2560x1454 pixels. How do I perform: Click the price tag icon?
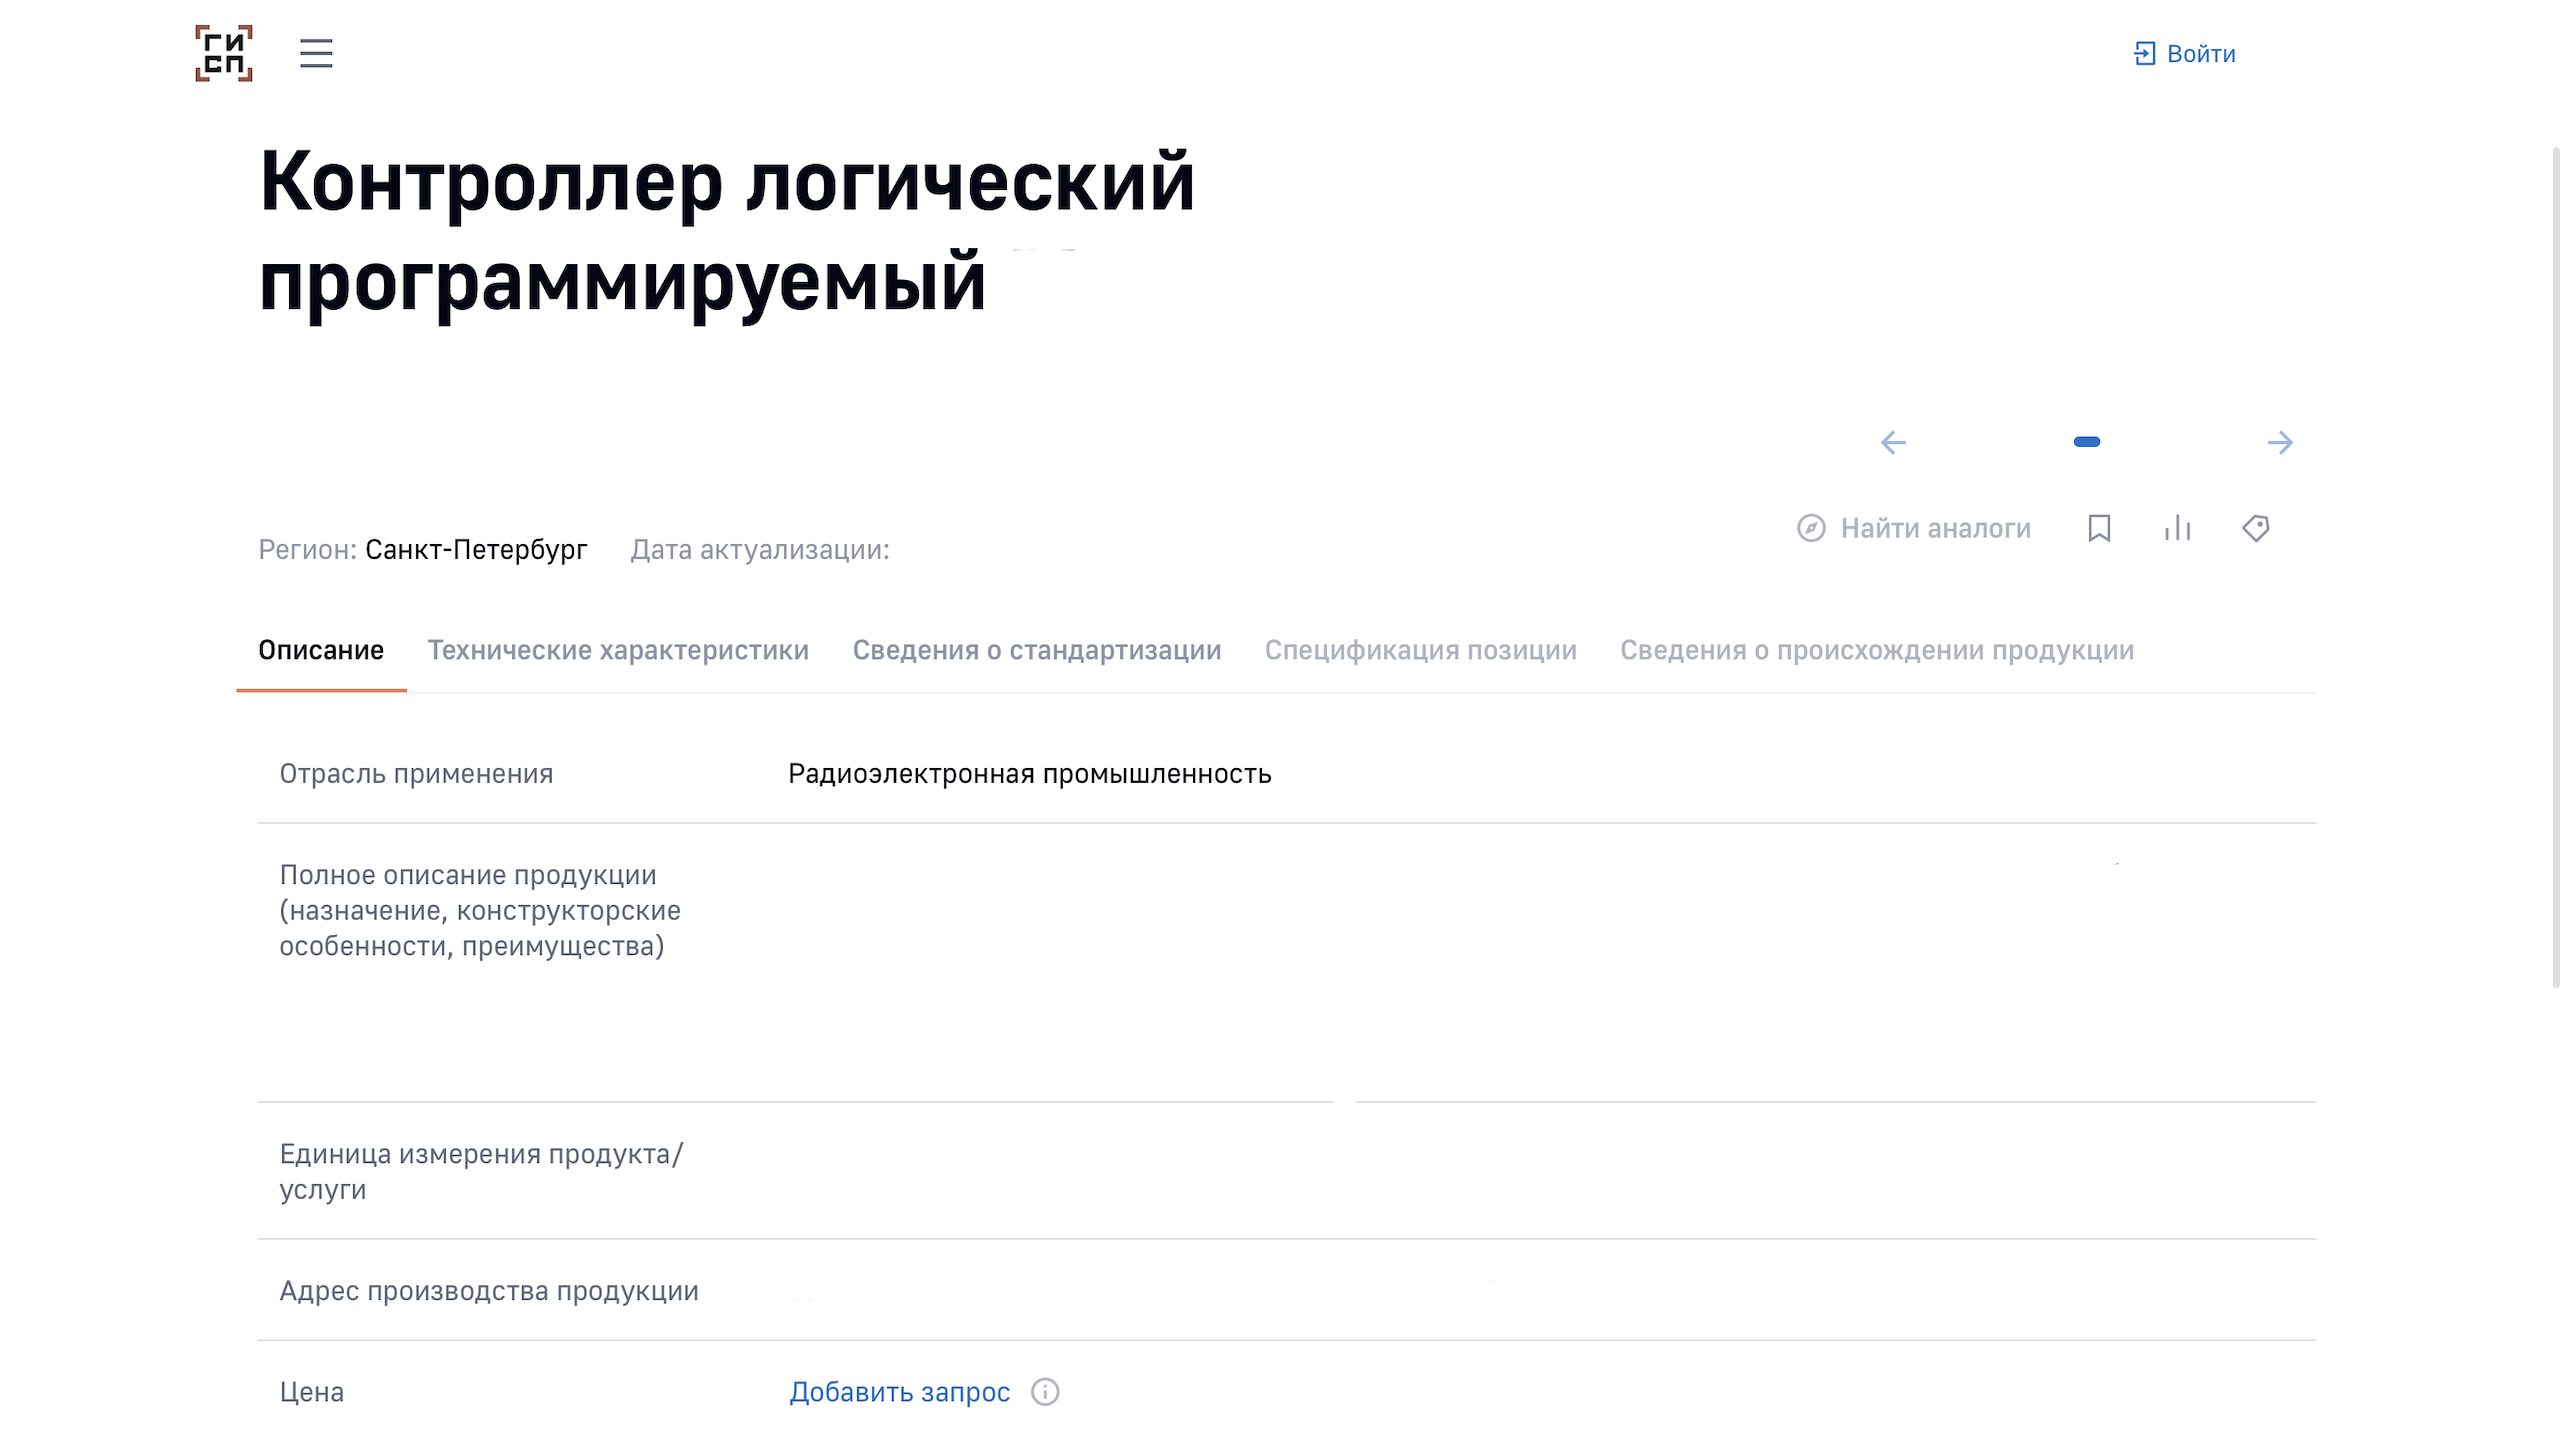click(x=2257, y=528)
